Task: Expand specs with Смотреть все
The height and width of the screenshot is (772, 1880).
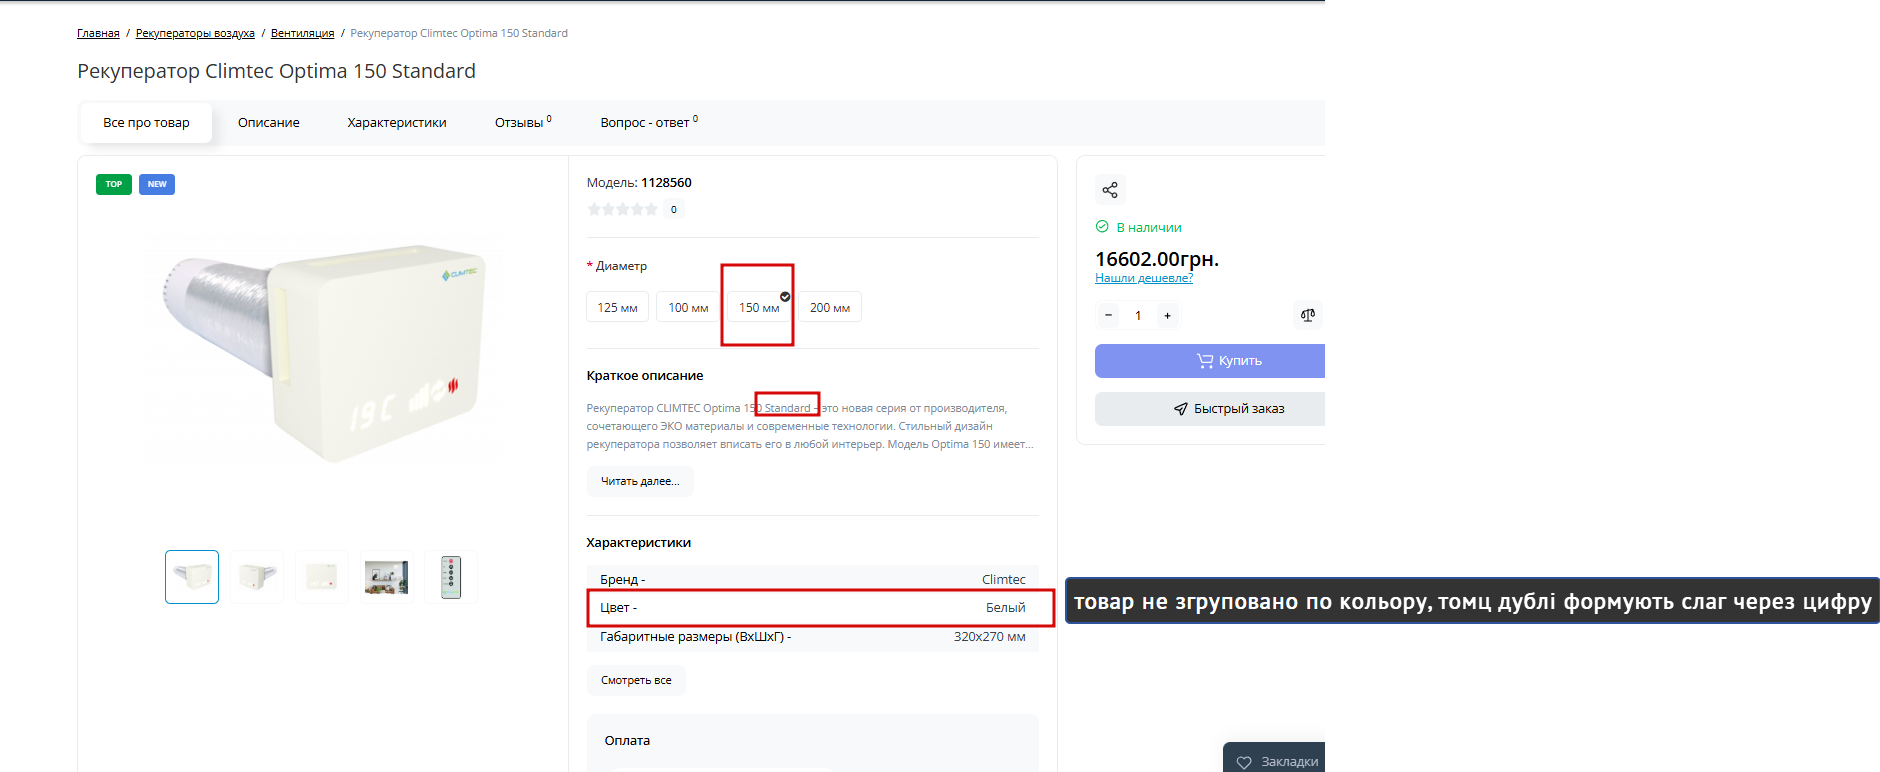Action: coord(636,680)
